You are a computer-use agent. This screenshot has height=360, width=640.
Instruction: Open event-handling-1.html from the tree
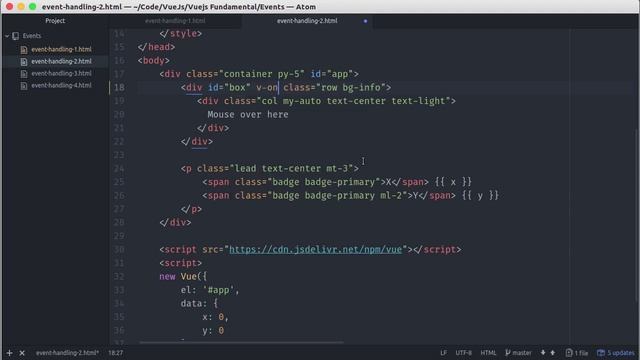pos(61,49)
